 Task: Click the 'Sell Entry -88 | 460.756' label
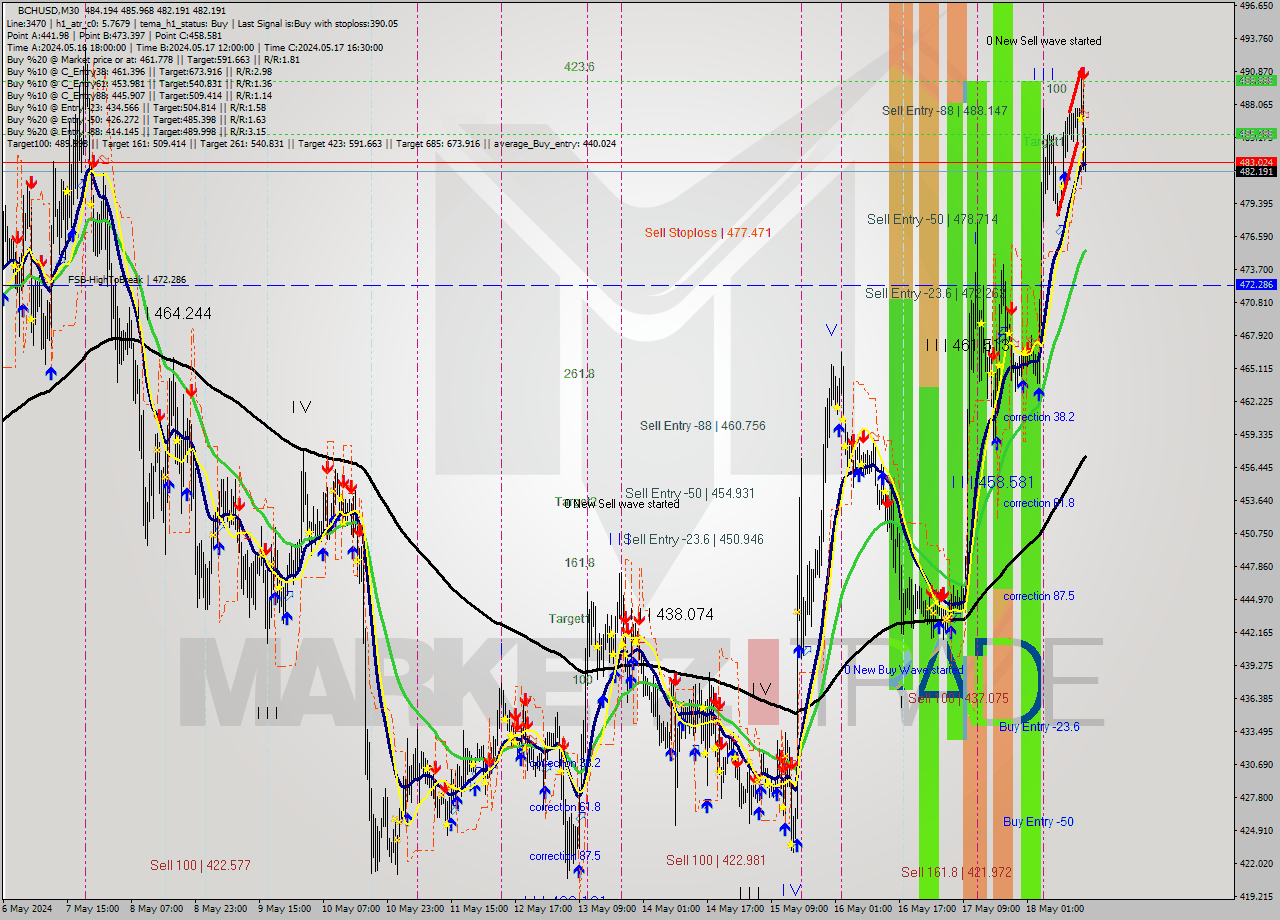pyautogui.click(x=703, y=426)
